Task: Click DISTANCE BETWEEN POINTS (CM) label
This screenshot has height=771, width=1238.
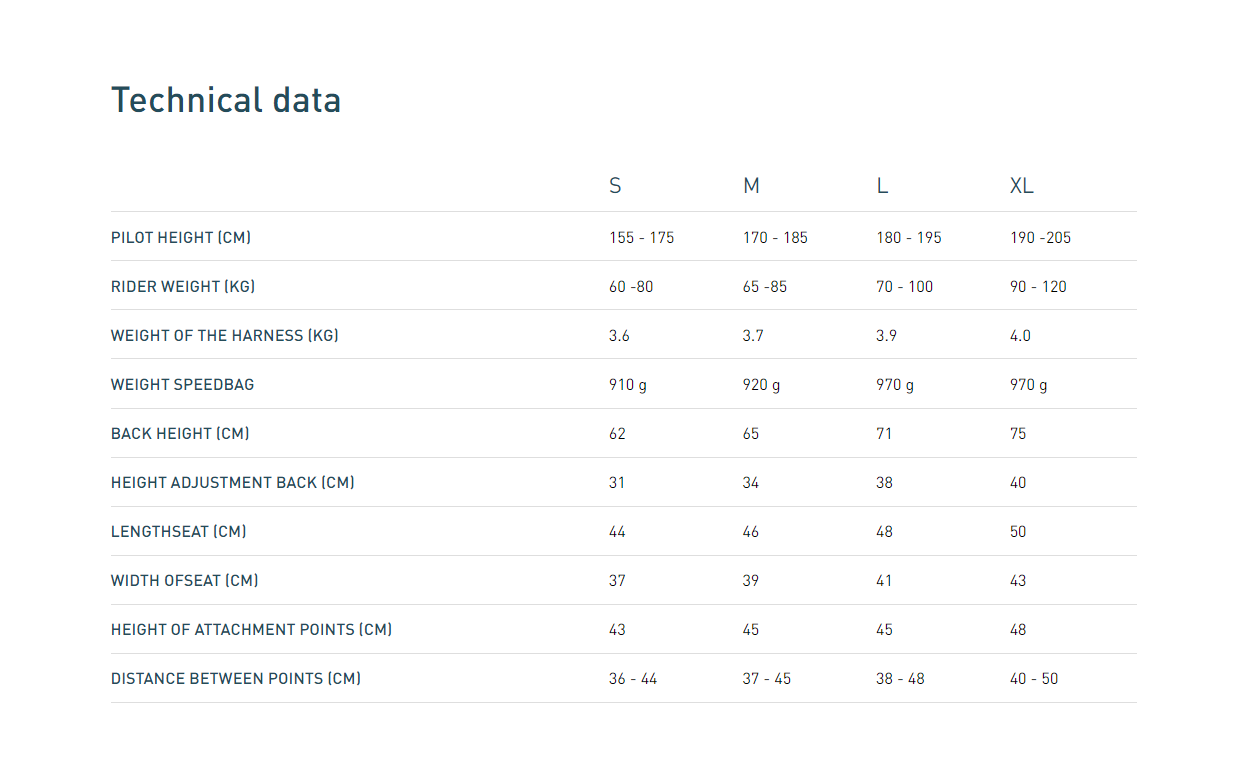Action: pos(236,679)
